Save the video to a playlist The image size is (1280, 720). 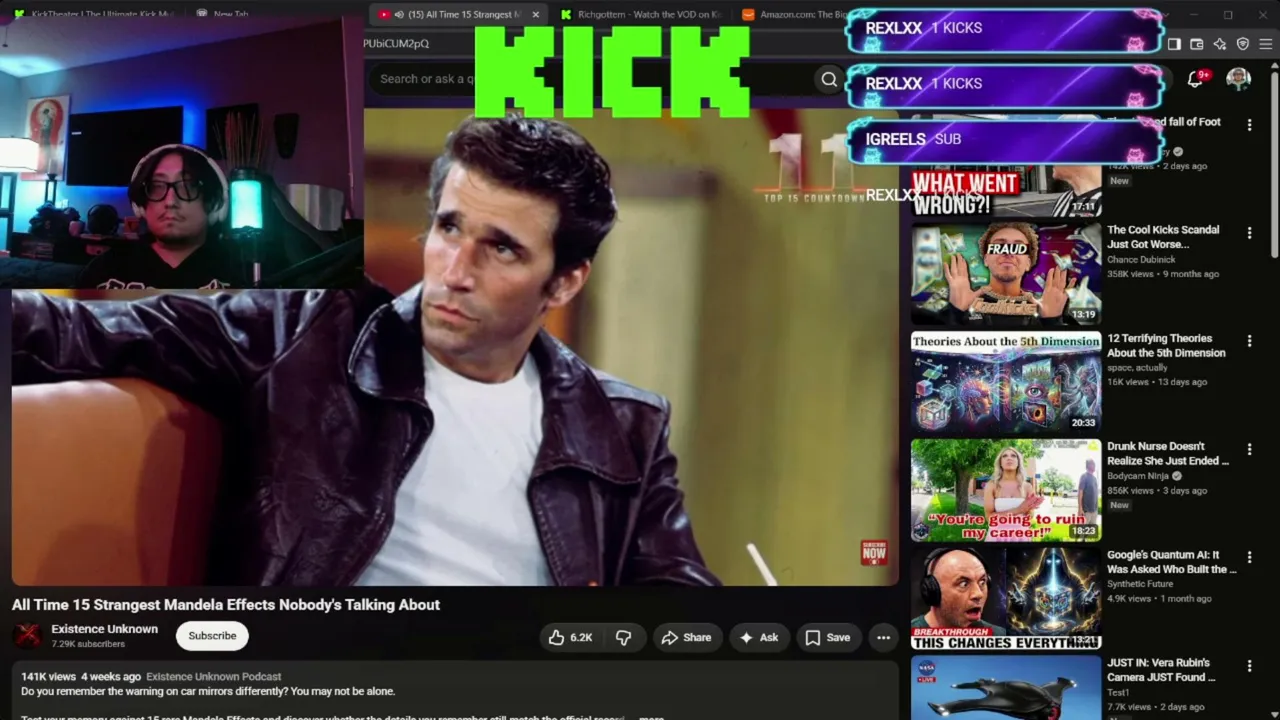pyautogui.click(x=828, y=637)
